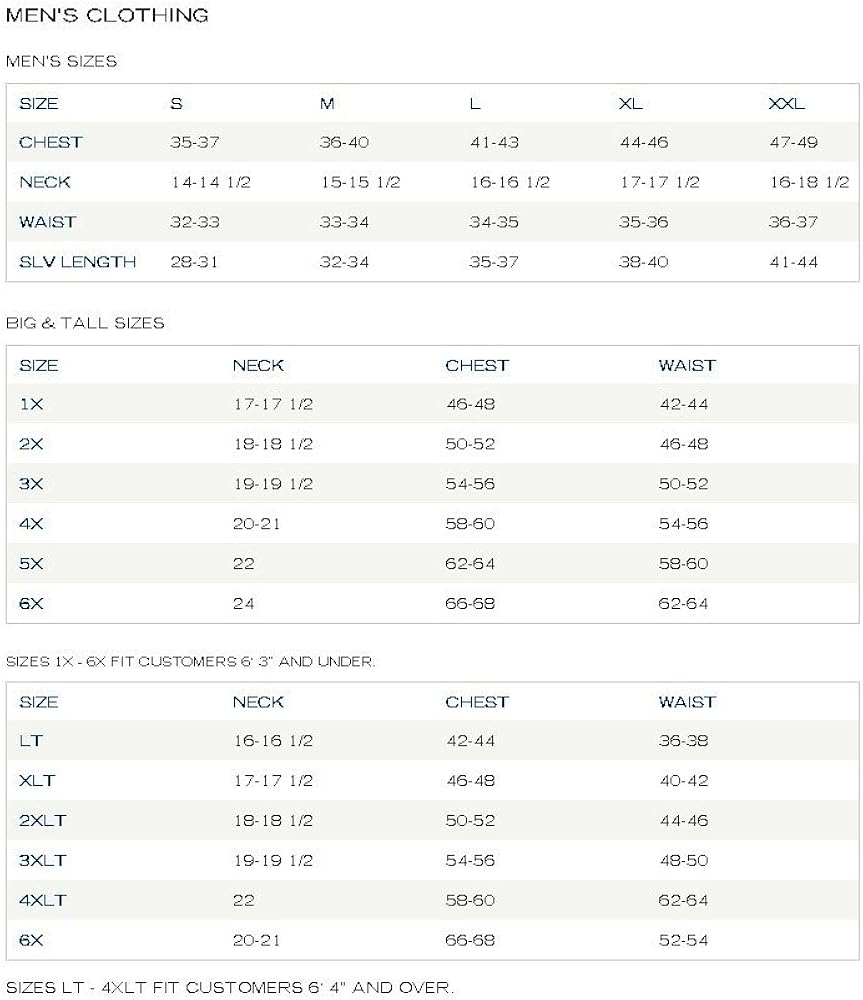This screenshot has width=863, height=1000.
Task: Click the 47-49 chest value for XXL
Action: 793,142
